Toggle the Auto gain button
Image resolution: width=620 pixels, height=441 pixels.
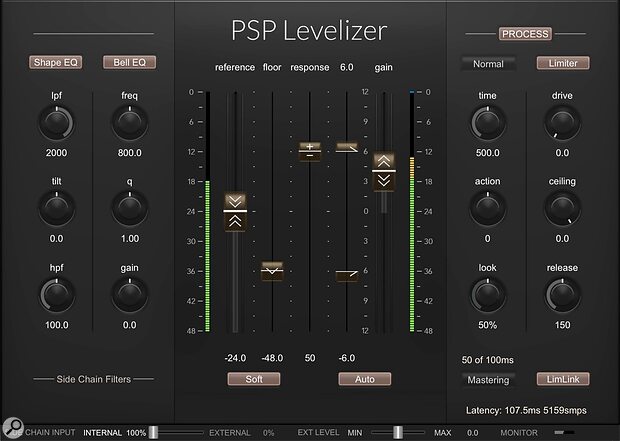365,379
